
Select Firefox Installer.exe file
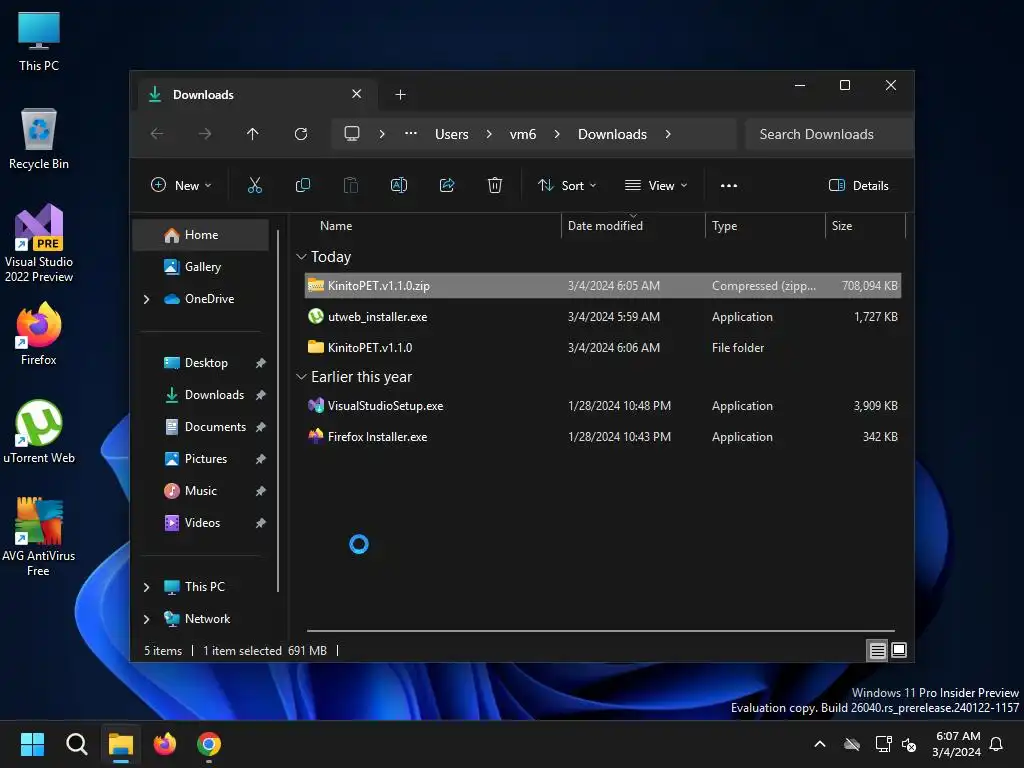pyautogui.click(x=603, y=437)
